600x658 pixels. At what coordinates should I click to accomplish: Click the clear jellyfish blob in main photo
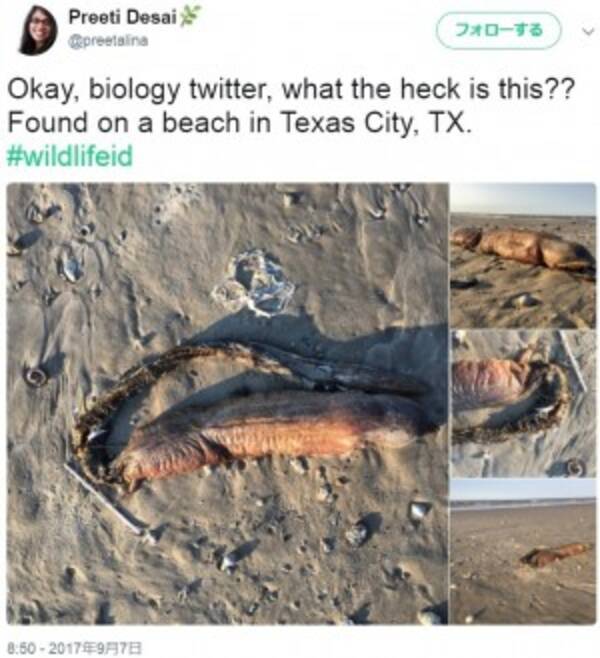point(254,283)
